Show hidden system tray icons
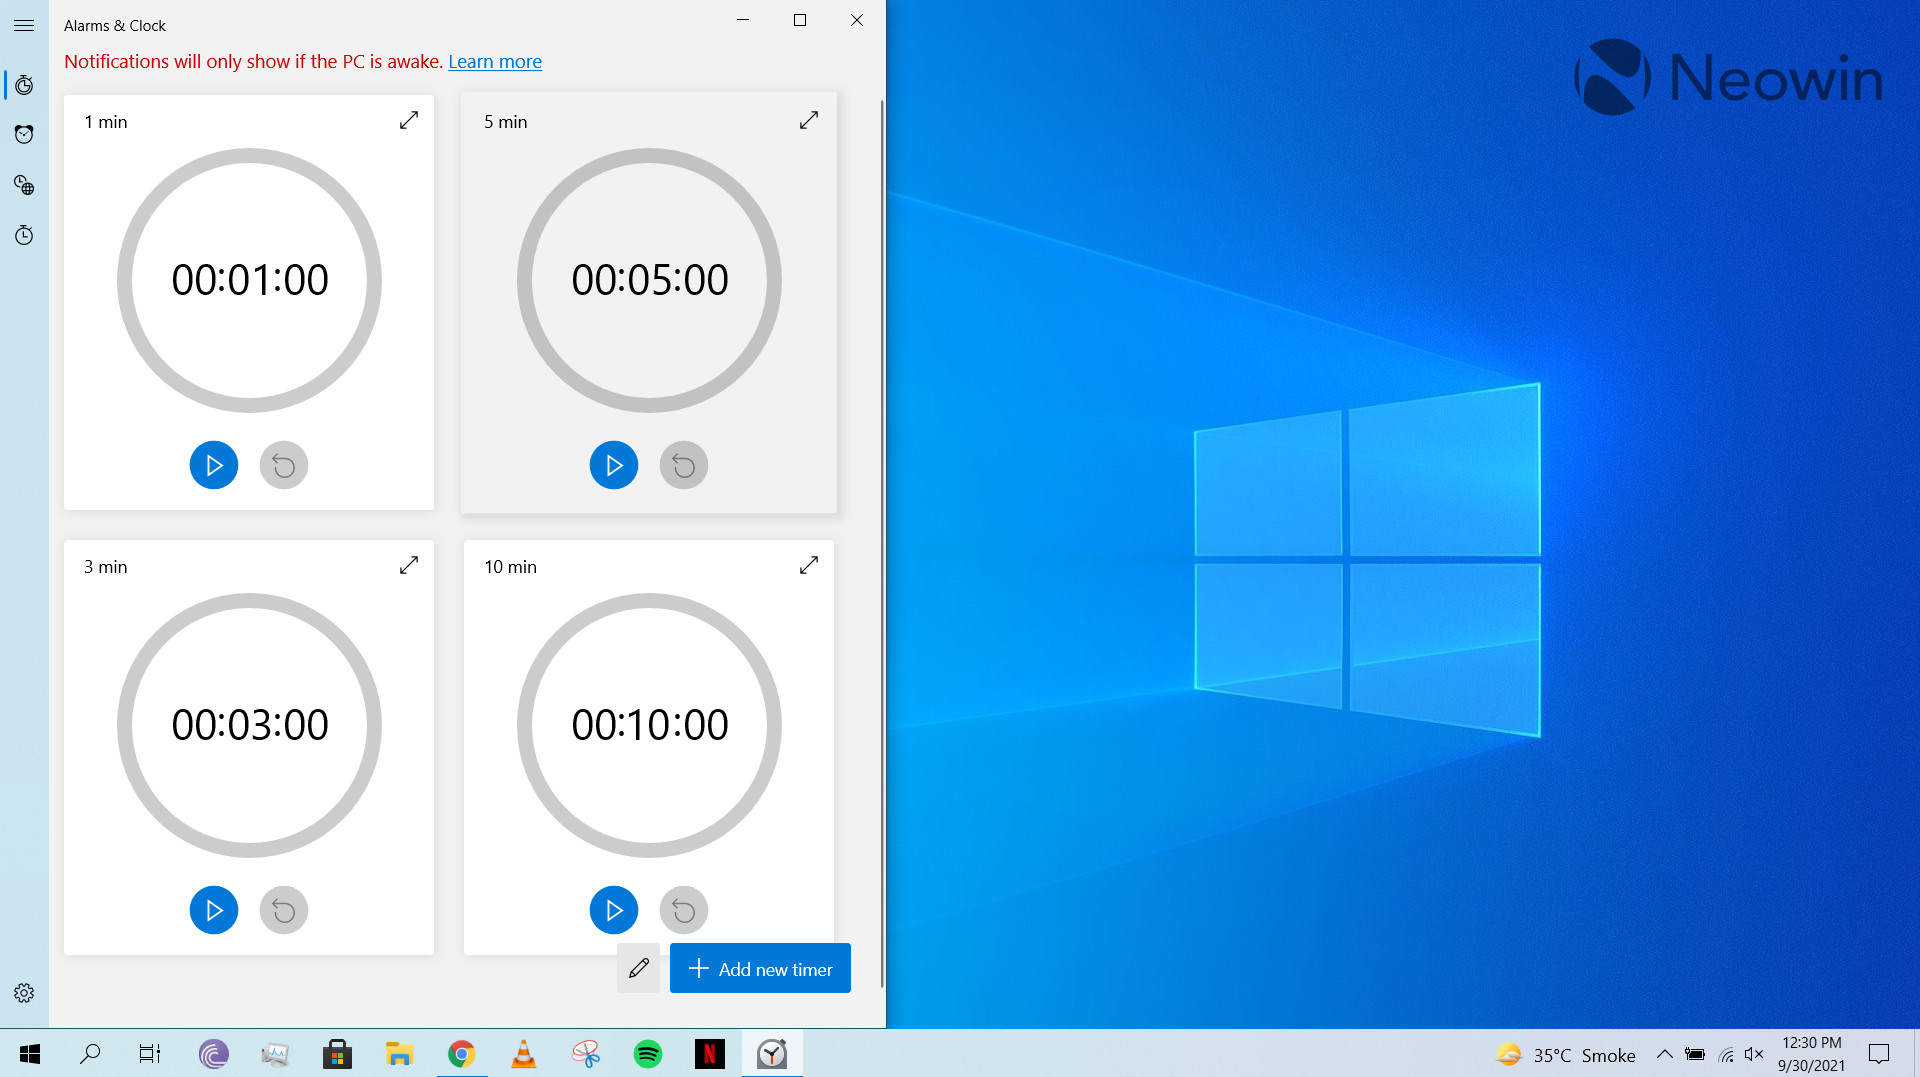The height and width of the screenshot is (1077, 1920). [x=1665, y=1054]
